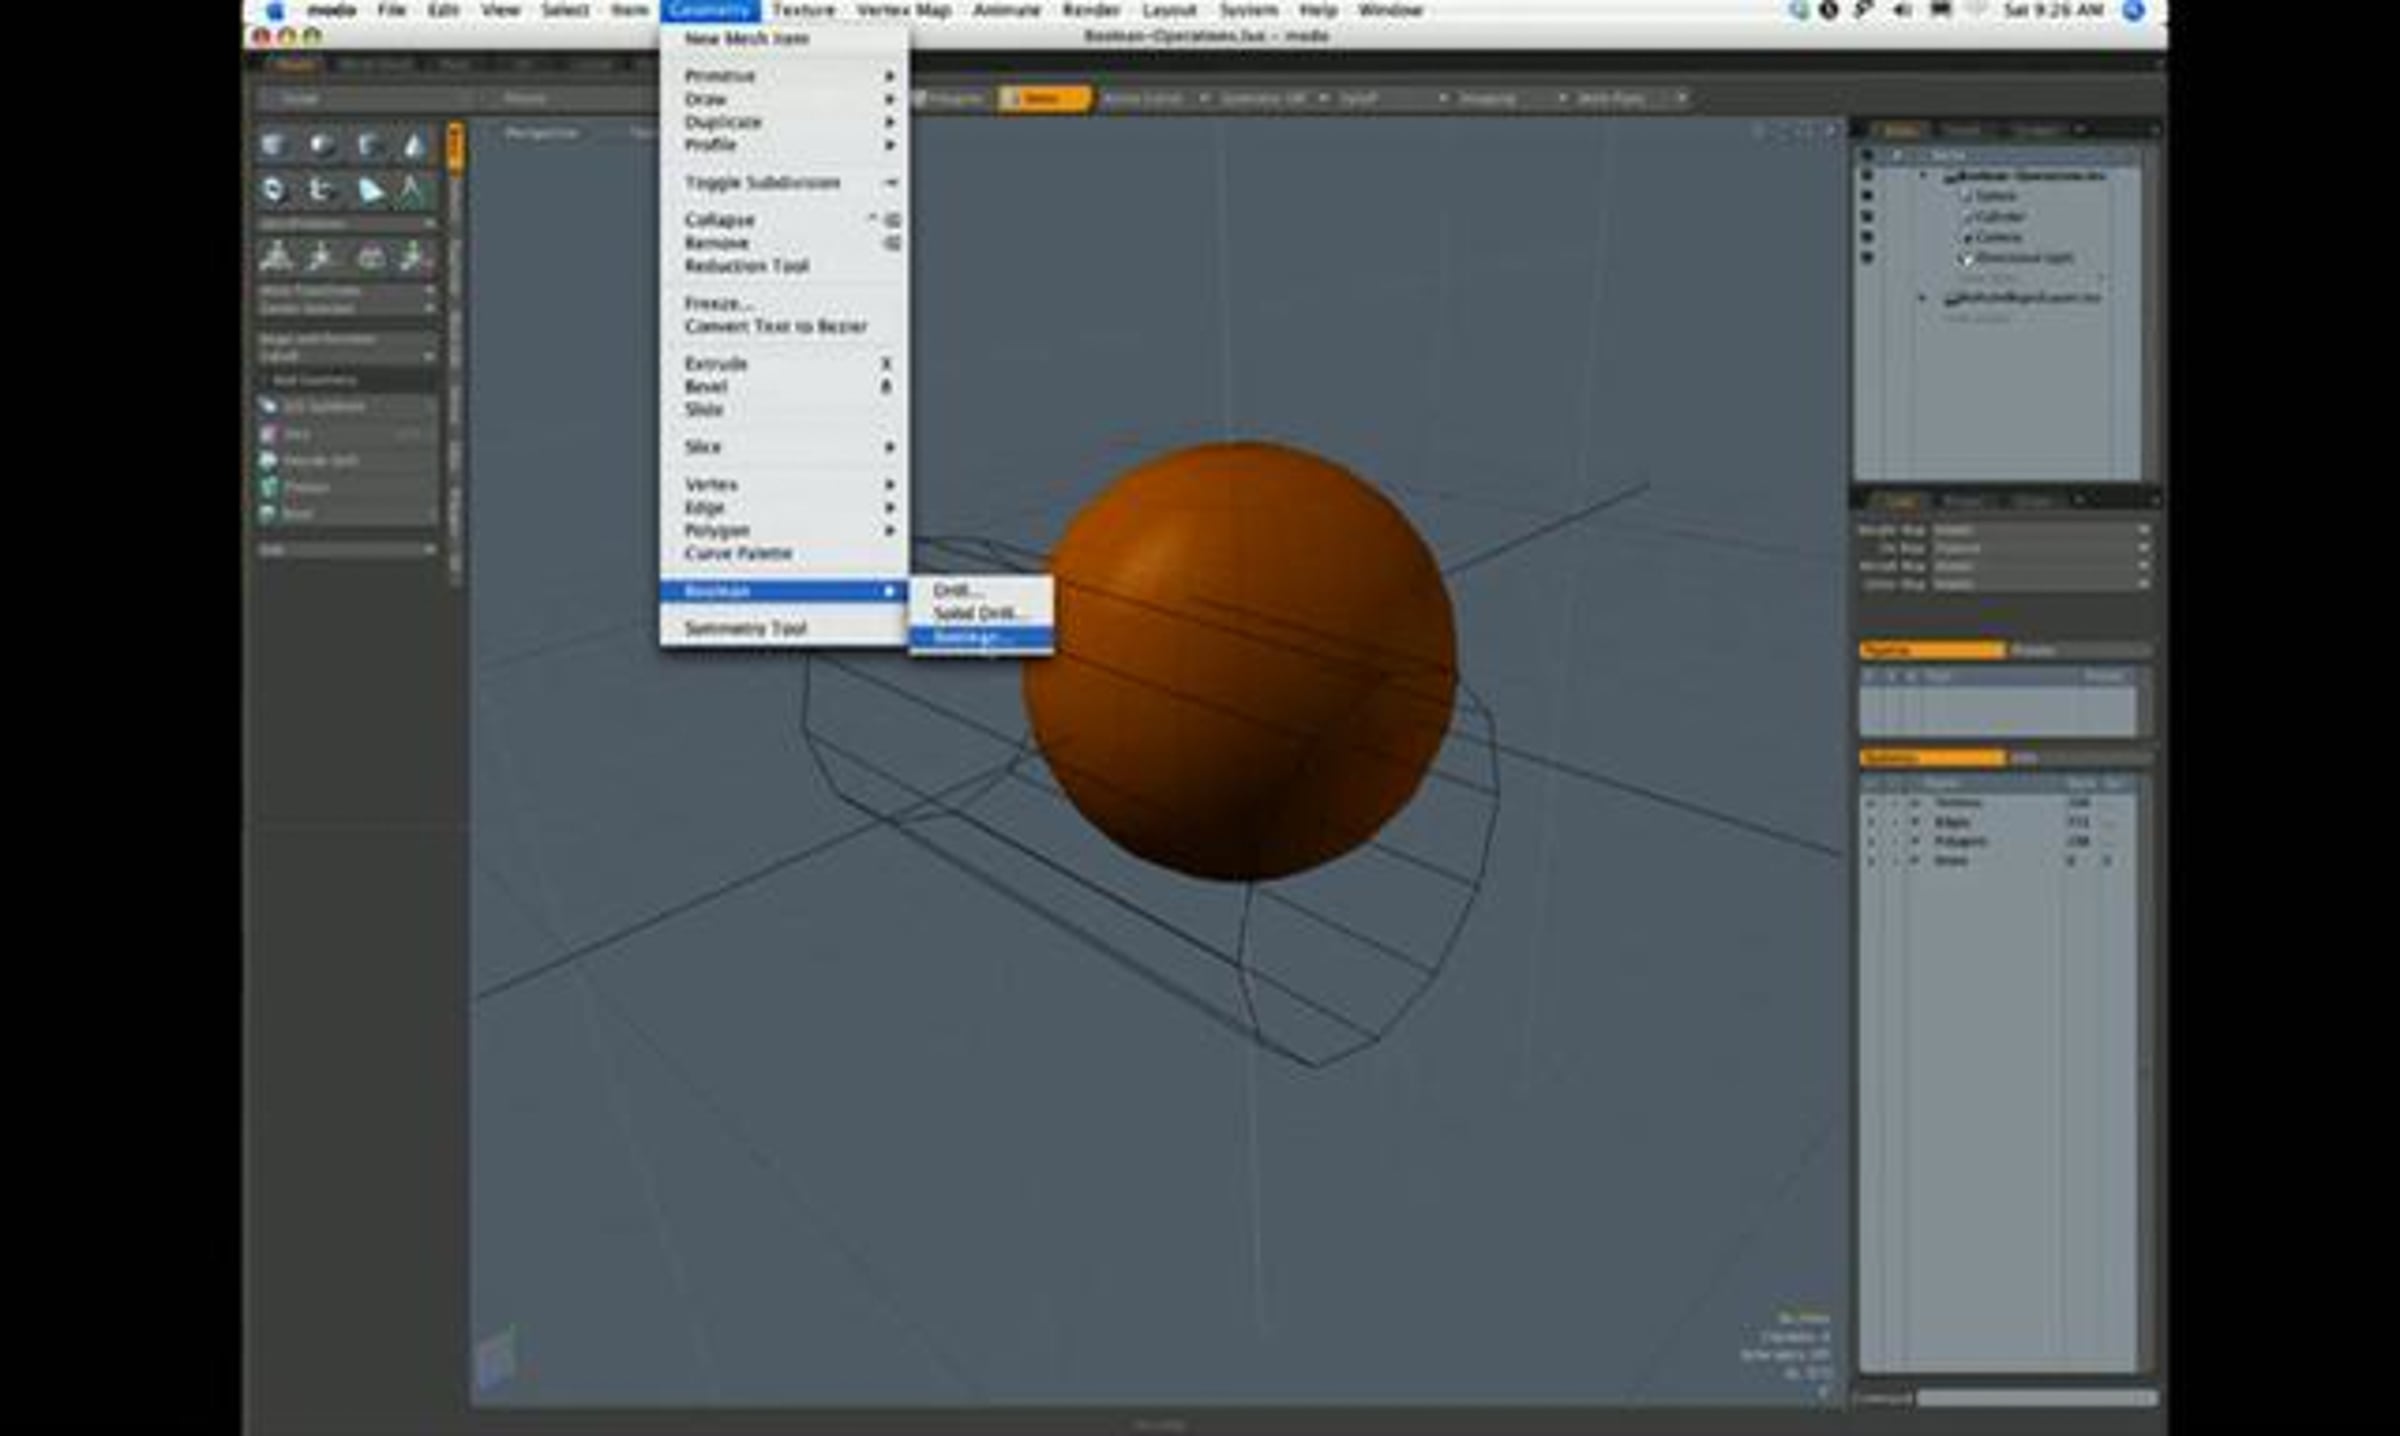Screen dimensions: 2400x1436
Task: Choose Extrude from the Geometry menu
Action: coord(784,364)
